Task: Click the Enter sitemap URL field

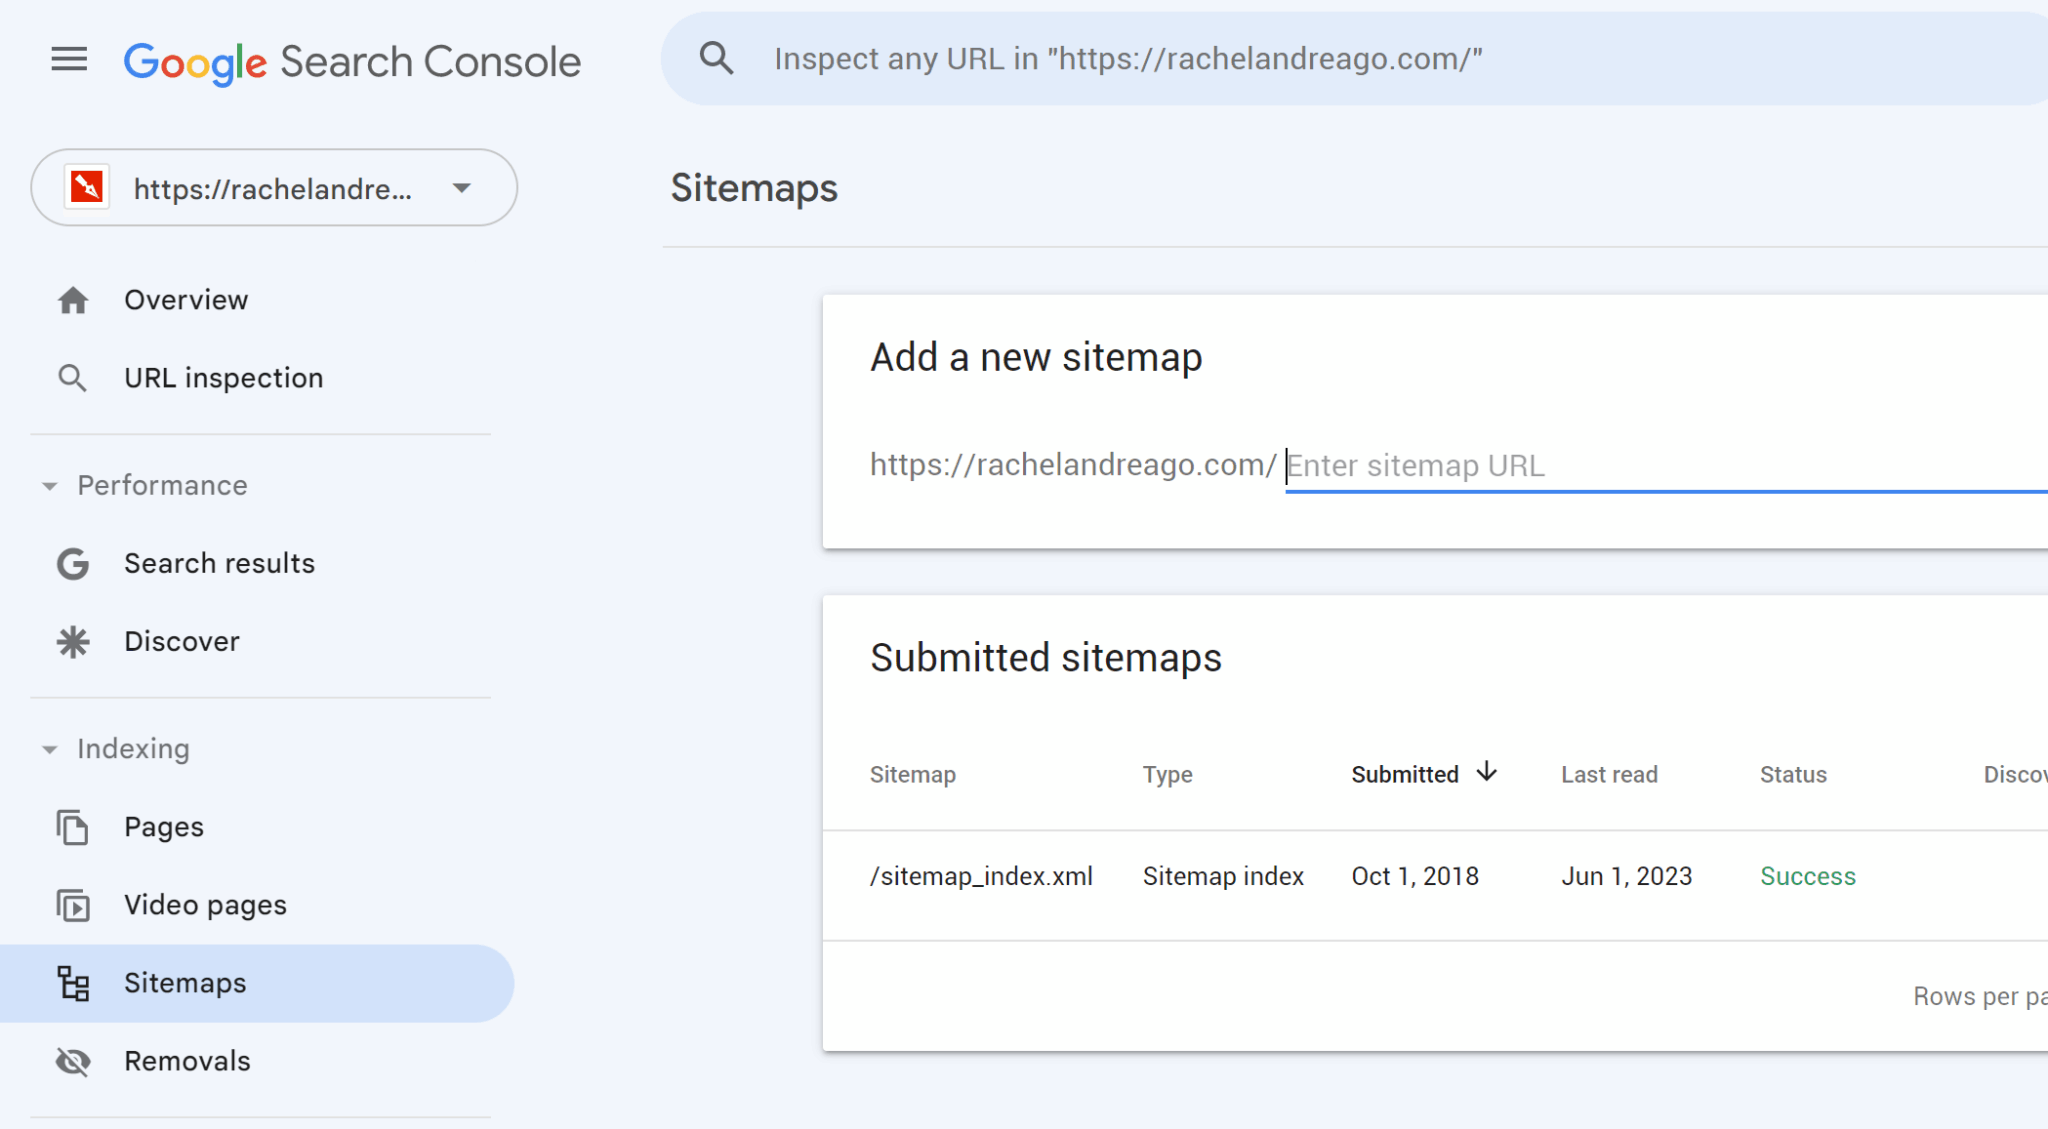Action: 1666,466
